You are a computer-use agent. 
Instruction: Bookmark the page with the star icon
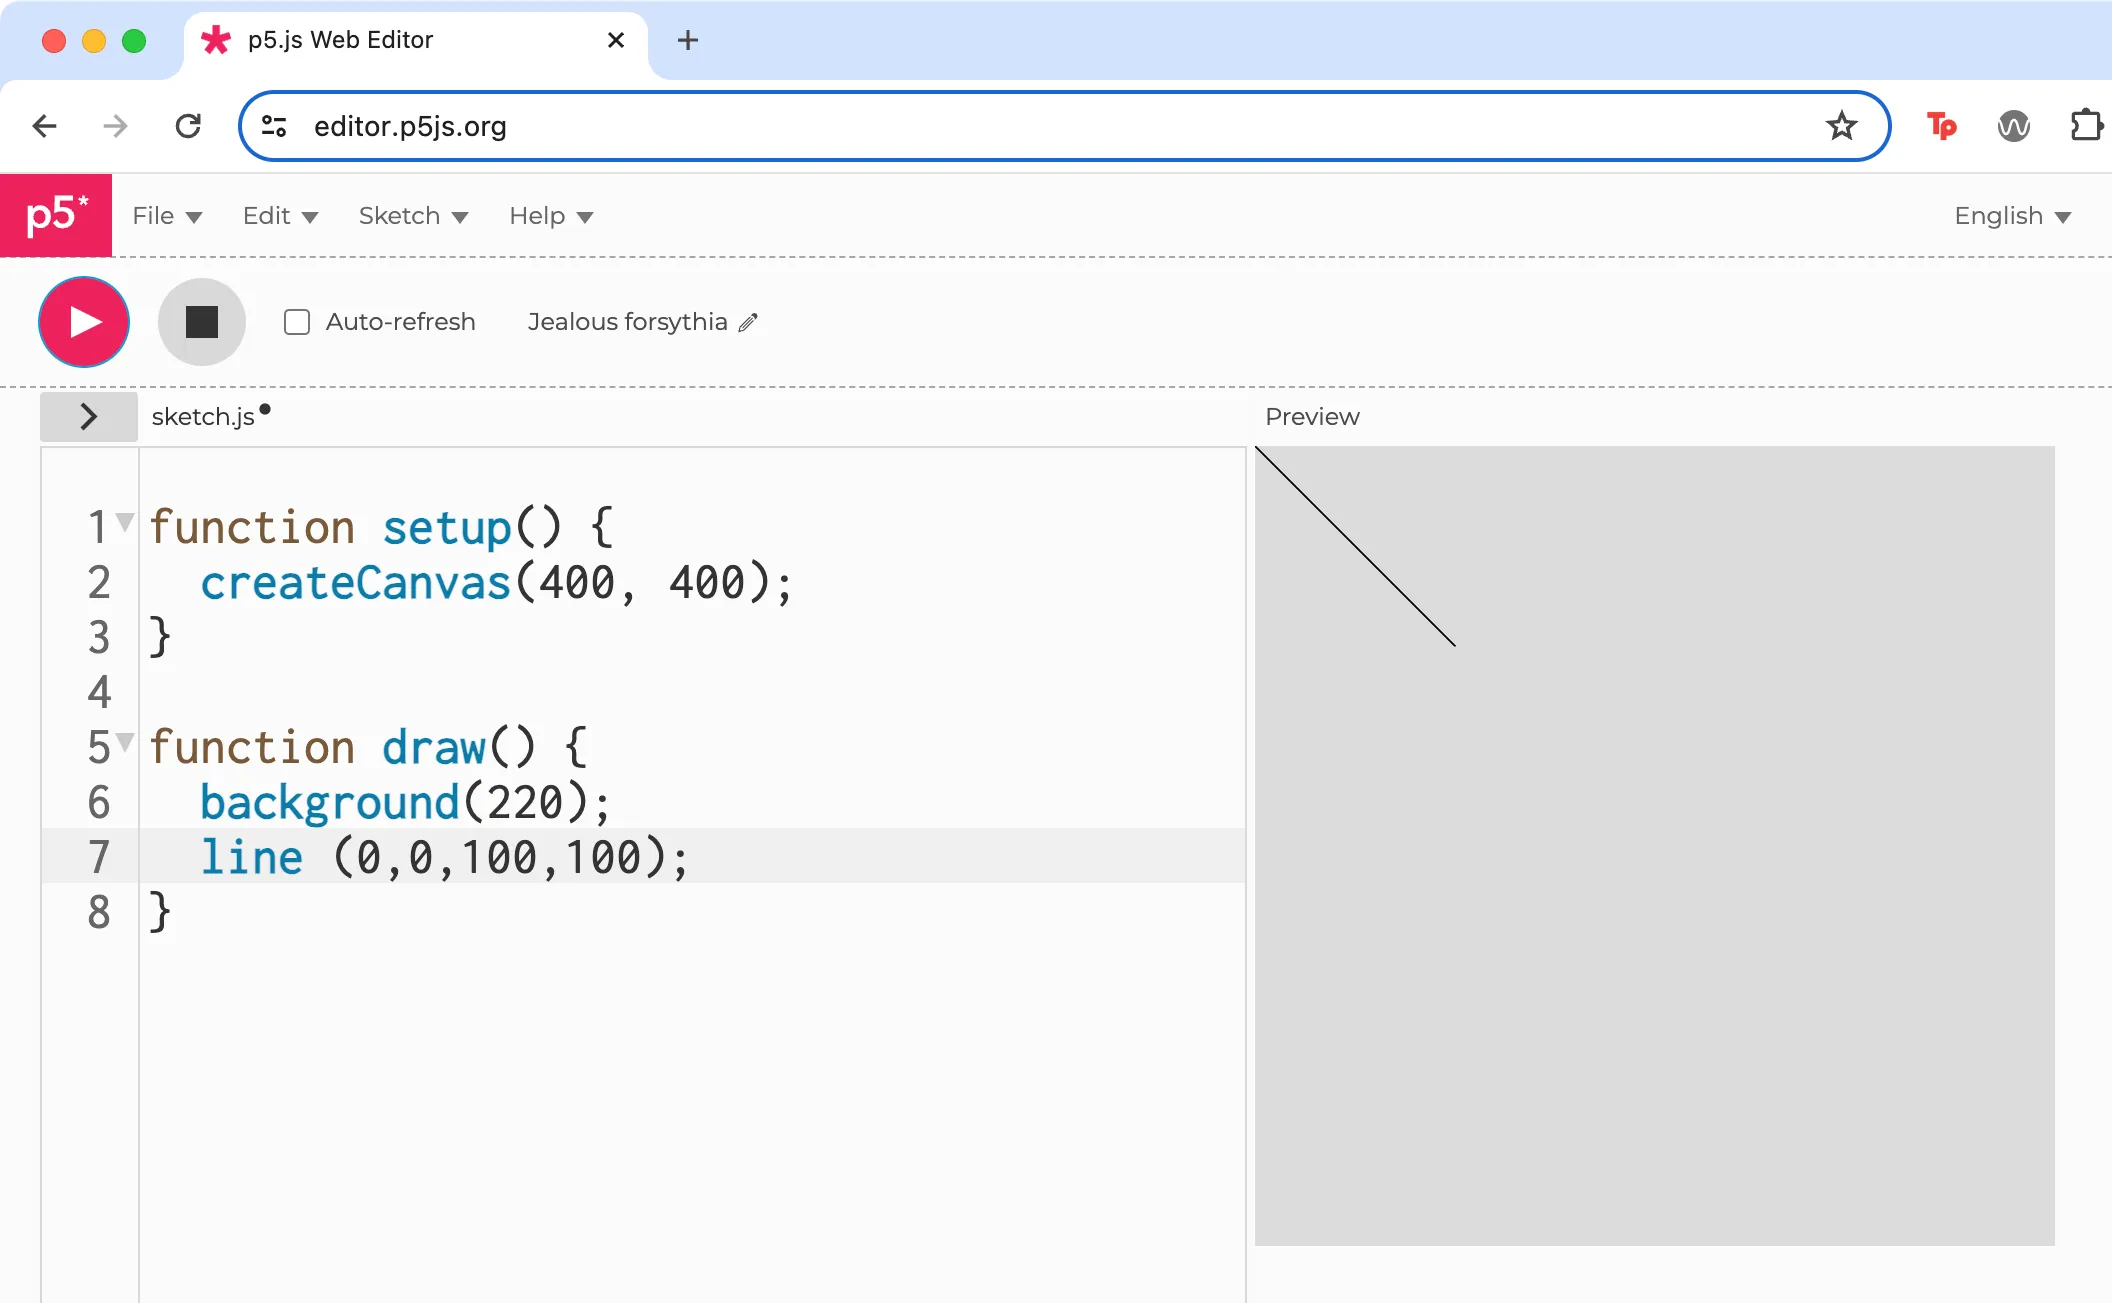(1840, 125)
